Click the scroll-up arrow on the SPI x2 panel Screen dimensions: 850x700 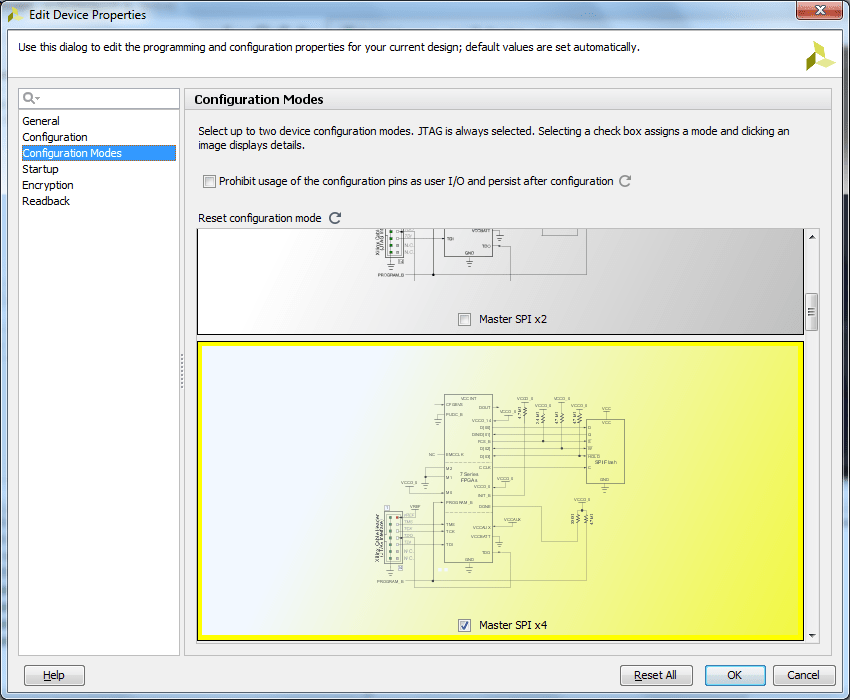pyautogui.click(x=811, y=238)
